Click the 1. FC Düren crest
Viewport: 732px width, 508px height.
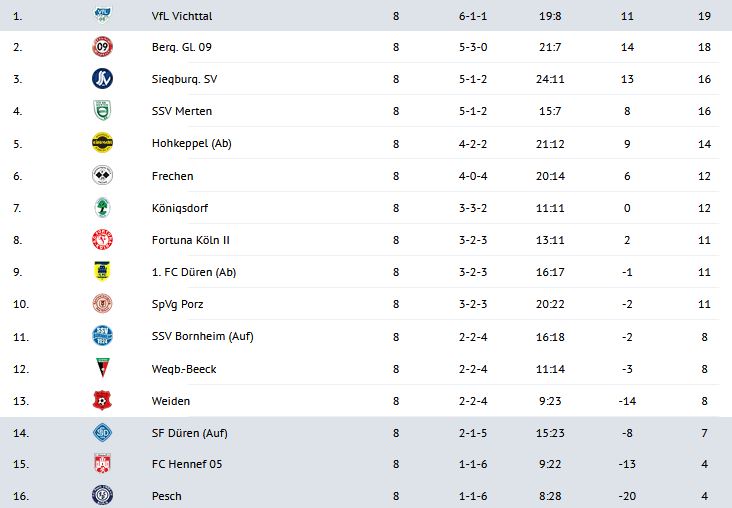(102, 272)
